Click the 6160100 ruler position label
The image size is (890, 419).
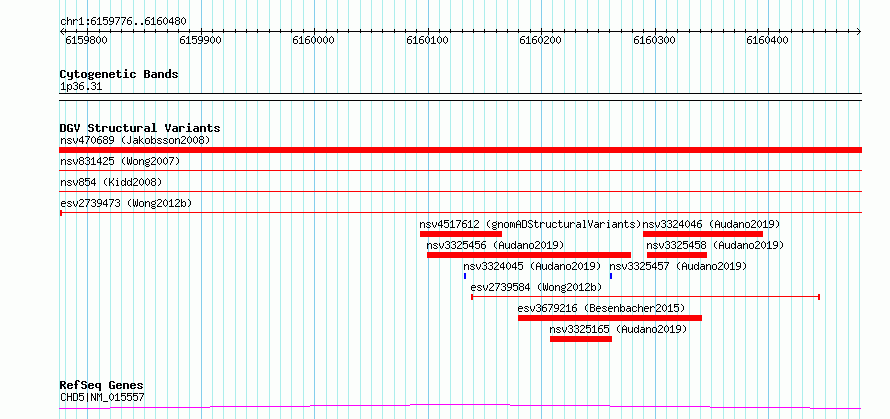point(427,40)
